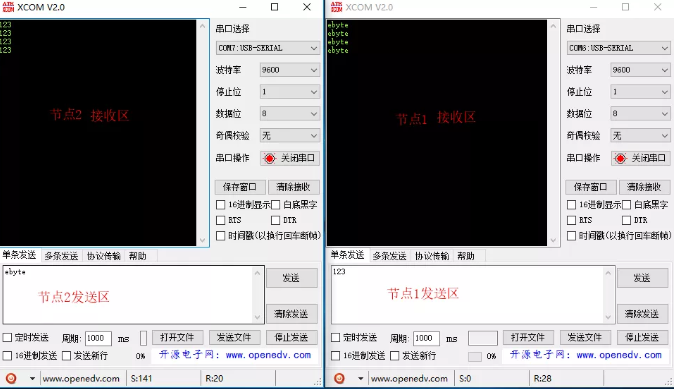Click 打开文件 in right window
Image resolution: width=674 pixels, height=389 pixels.
point(528,337)
